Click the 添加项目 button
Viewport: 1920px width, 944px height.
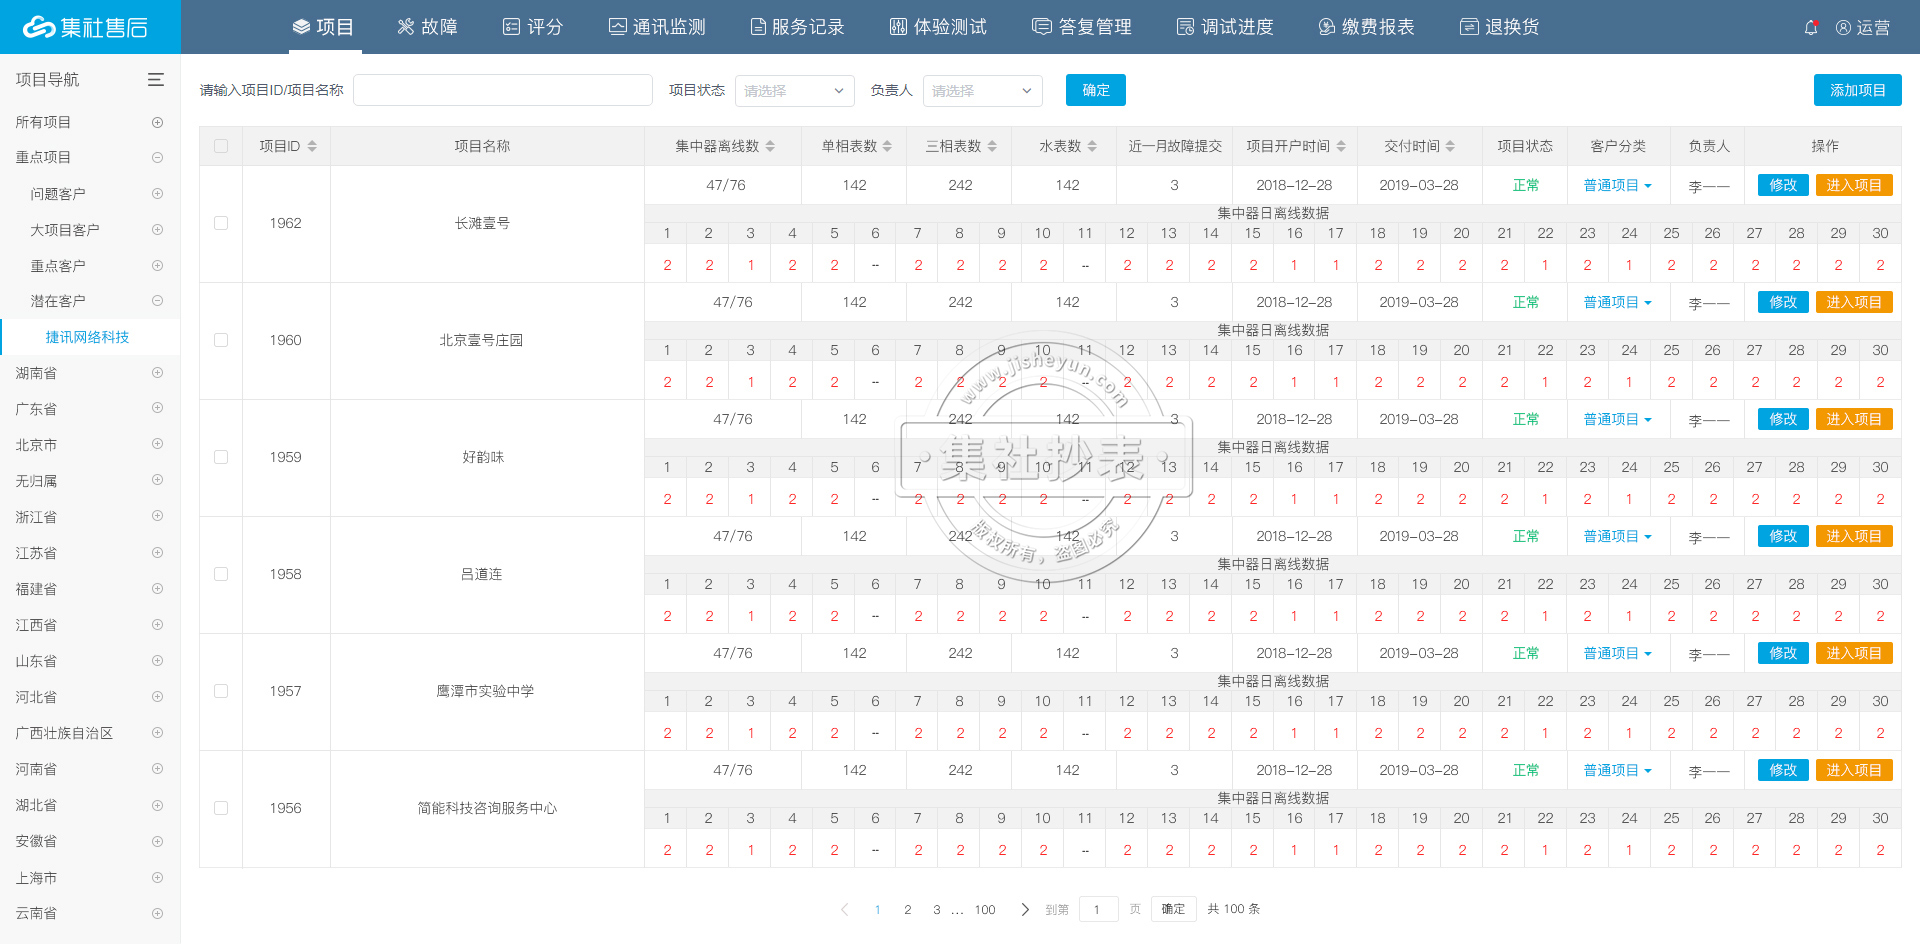click(x=1857, y=90)
